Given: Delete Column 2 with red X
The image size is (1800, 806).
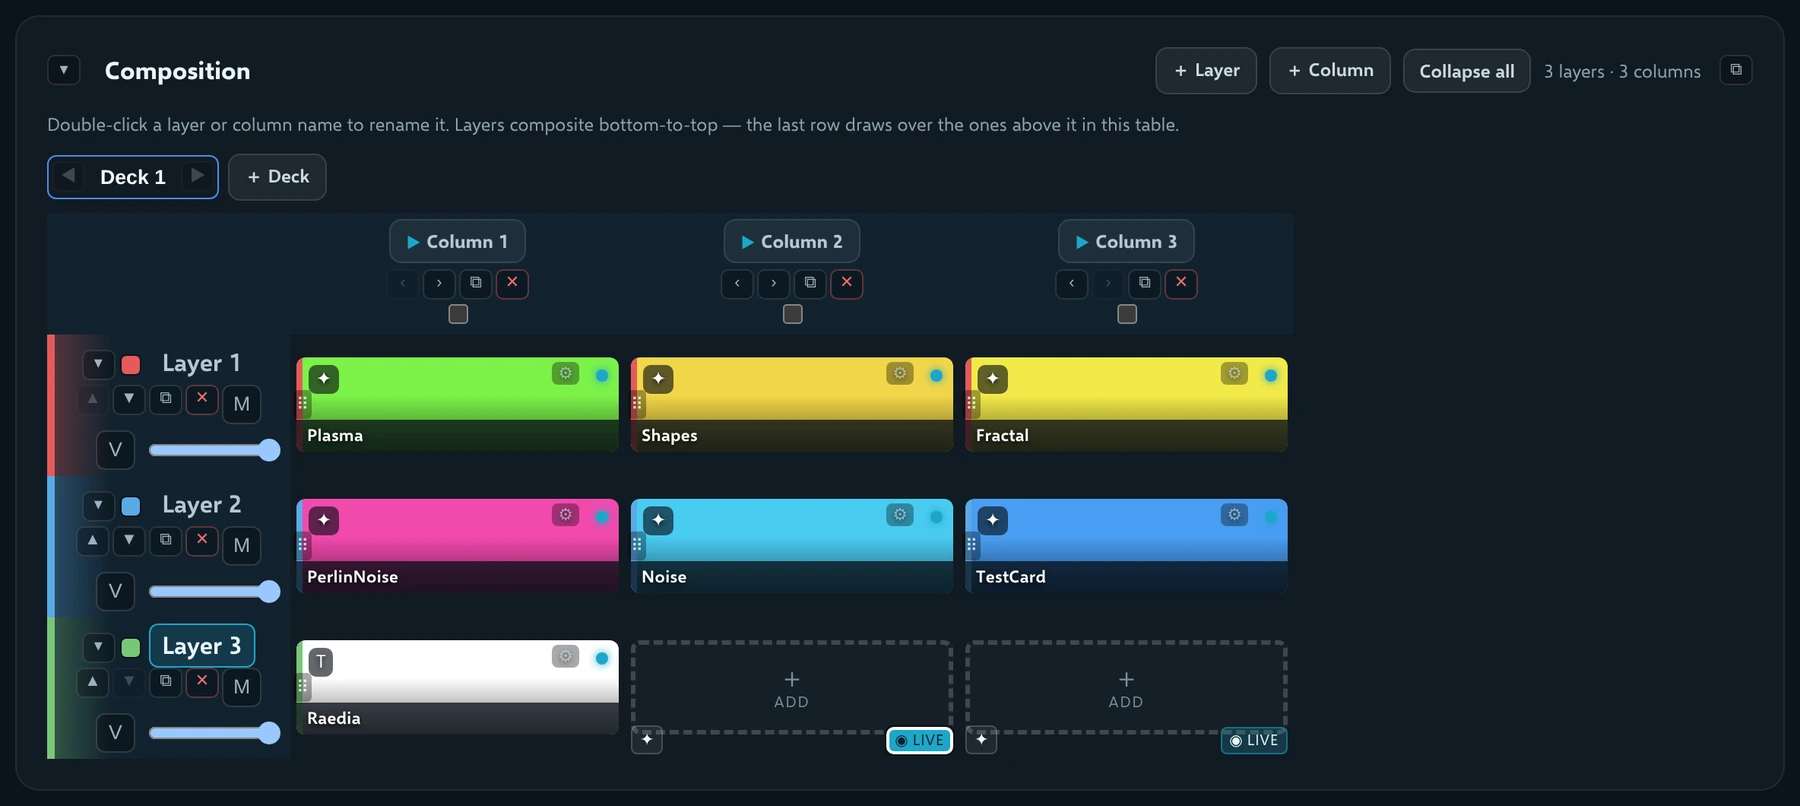Looking at the screenshot, I should click(x=847, y=283).
